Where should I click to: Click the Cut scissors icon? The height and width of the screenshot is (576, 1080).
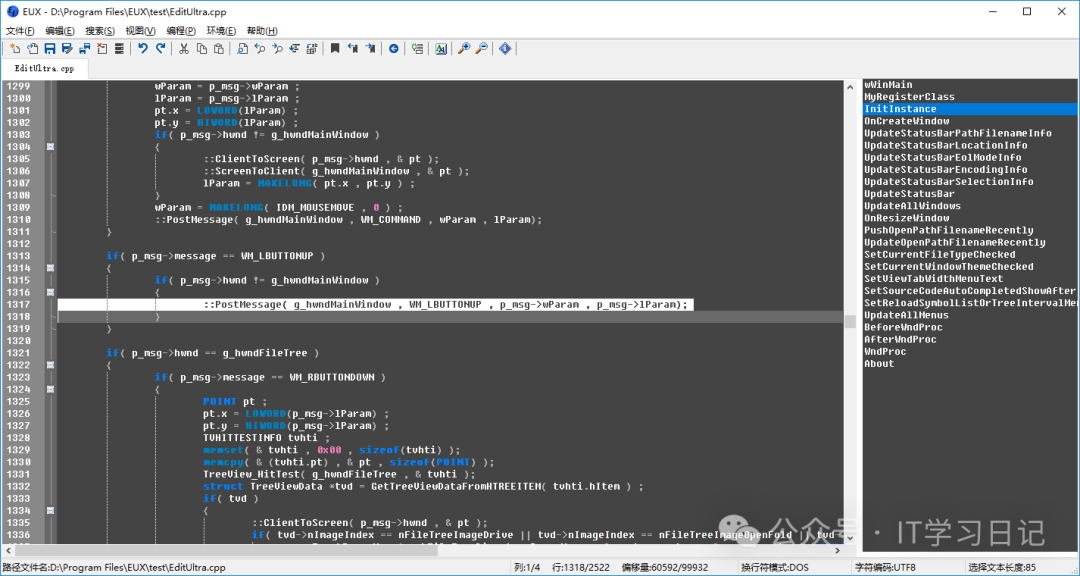pos(185,48)
